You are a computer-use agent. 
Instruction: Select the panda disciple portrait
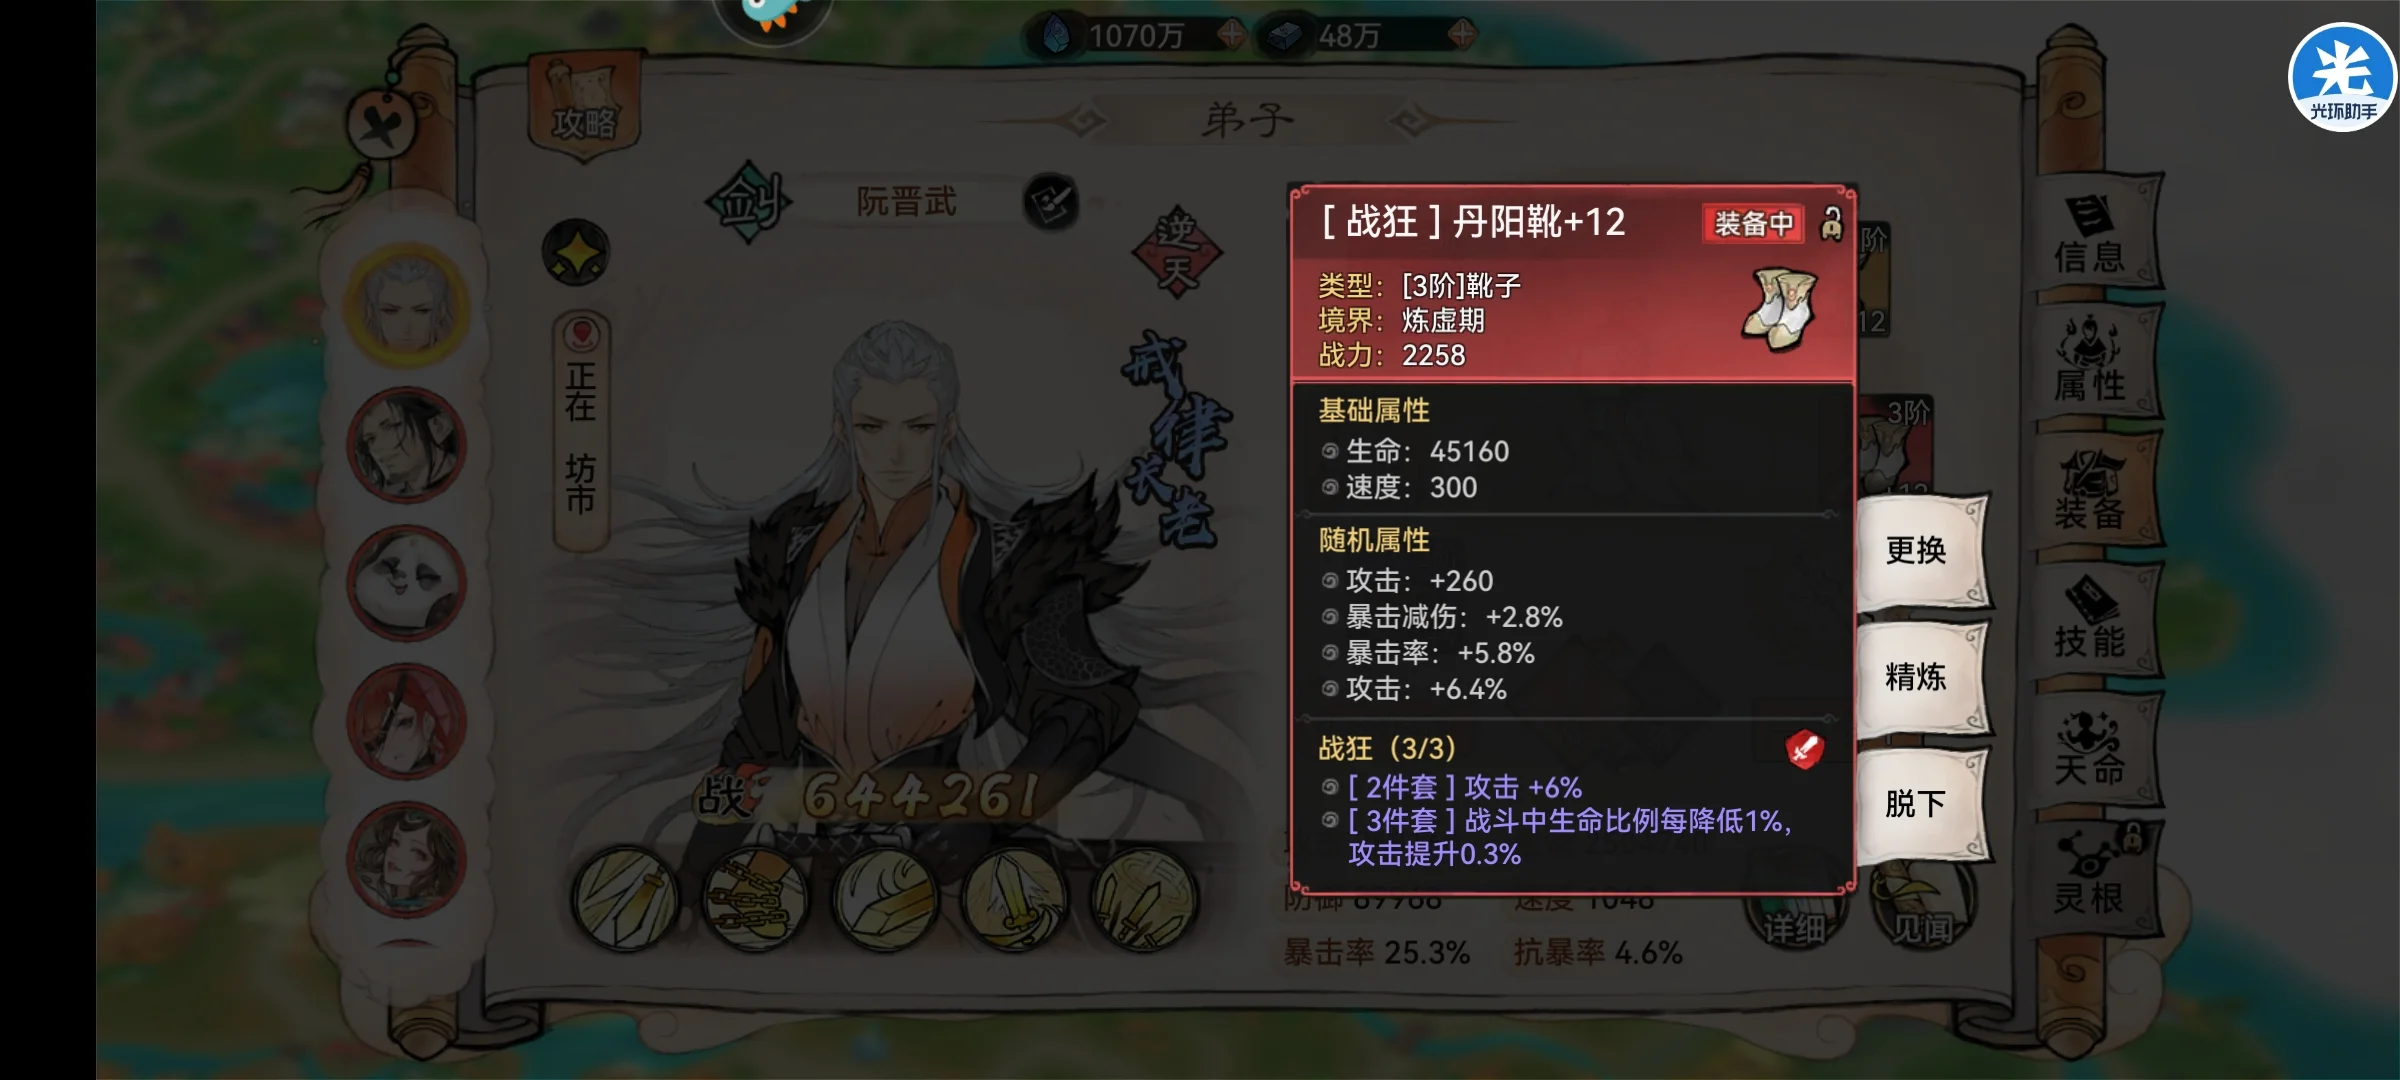[x=407, y=582]
